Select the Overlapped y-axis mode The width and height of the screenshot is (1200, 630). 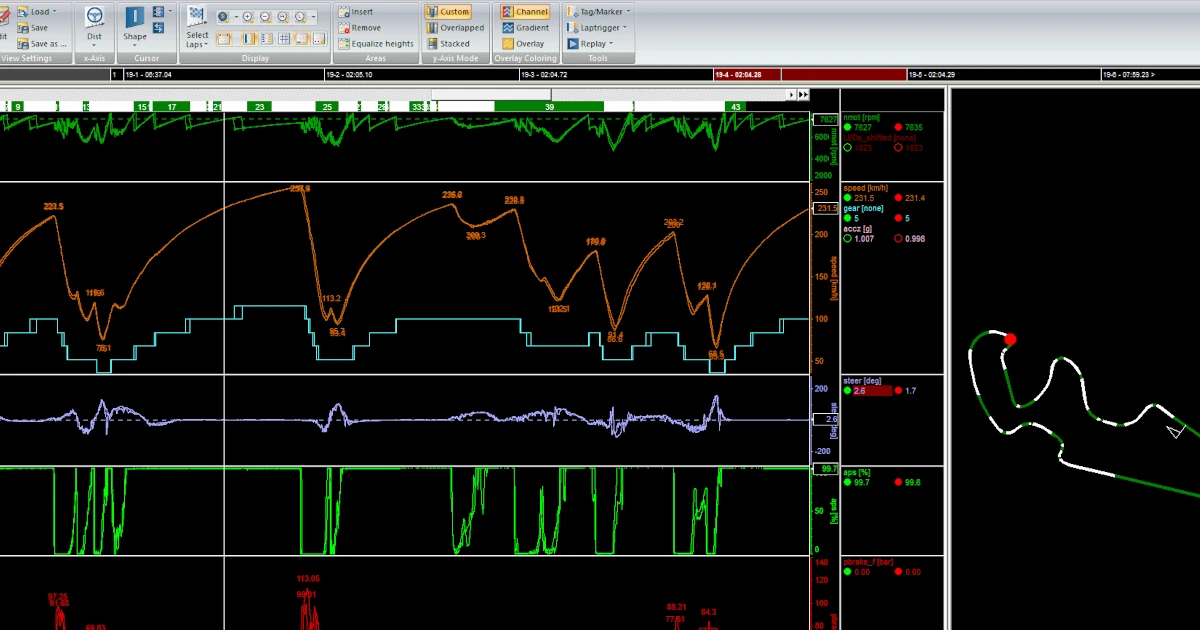455,28
